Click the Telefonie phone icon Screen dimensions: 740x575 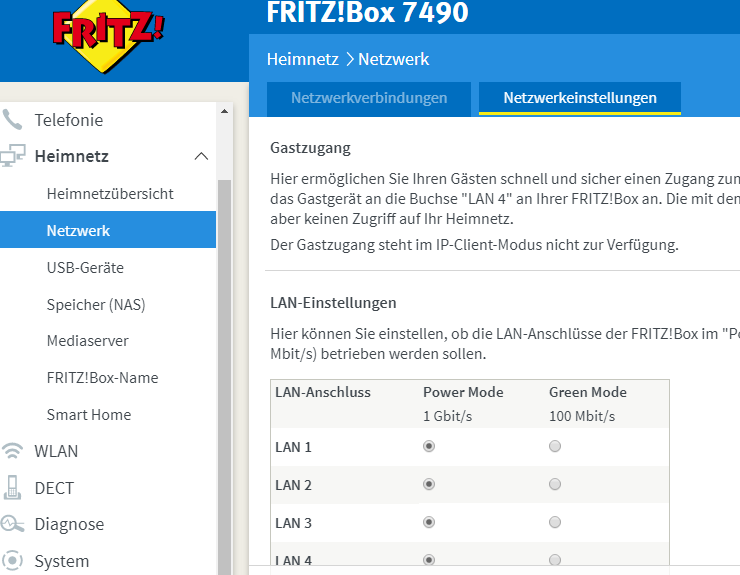click(12, 119)
